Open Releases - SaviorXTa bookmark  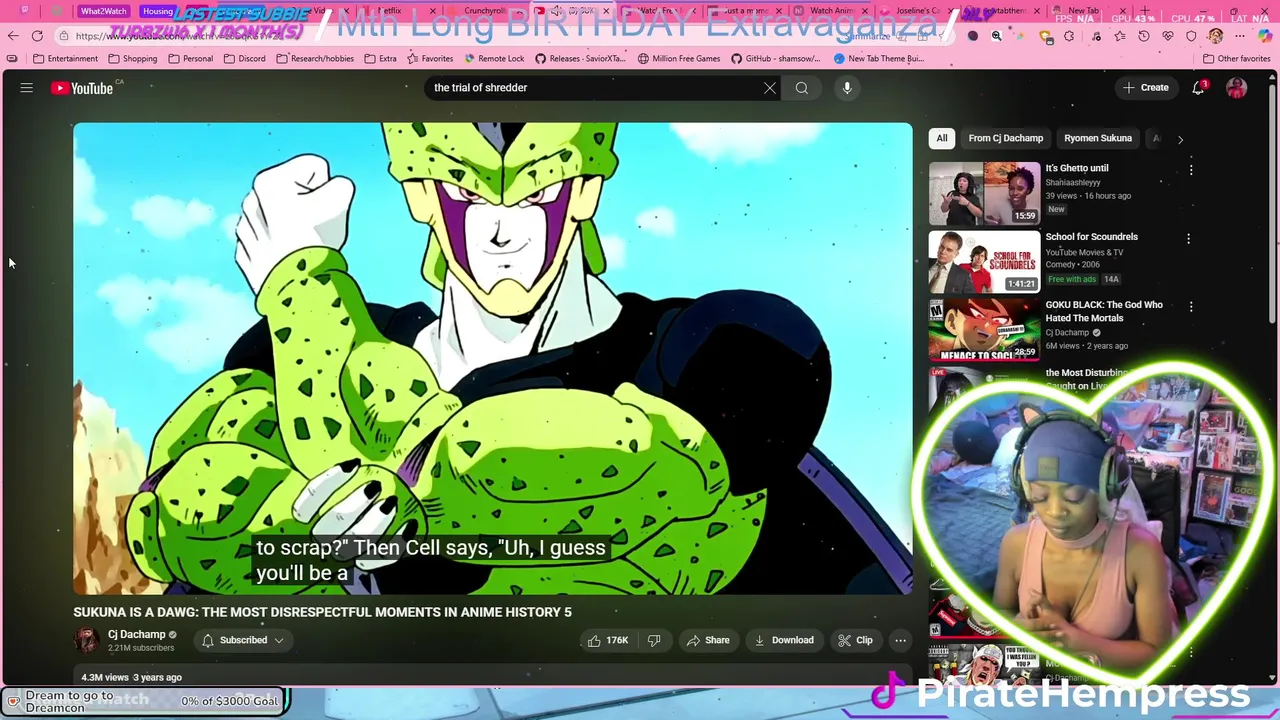point(580,58)
